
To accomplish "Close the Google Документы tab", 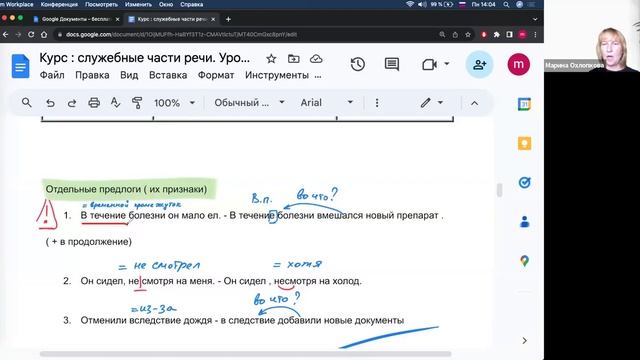I will tap(118, 19).
